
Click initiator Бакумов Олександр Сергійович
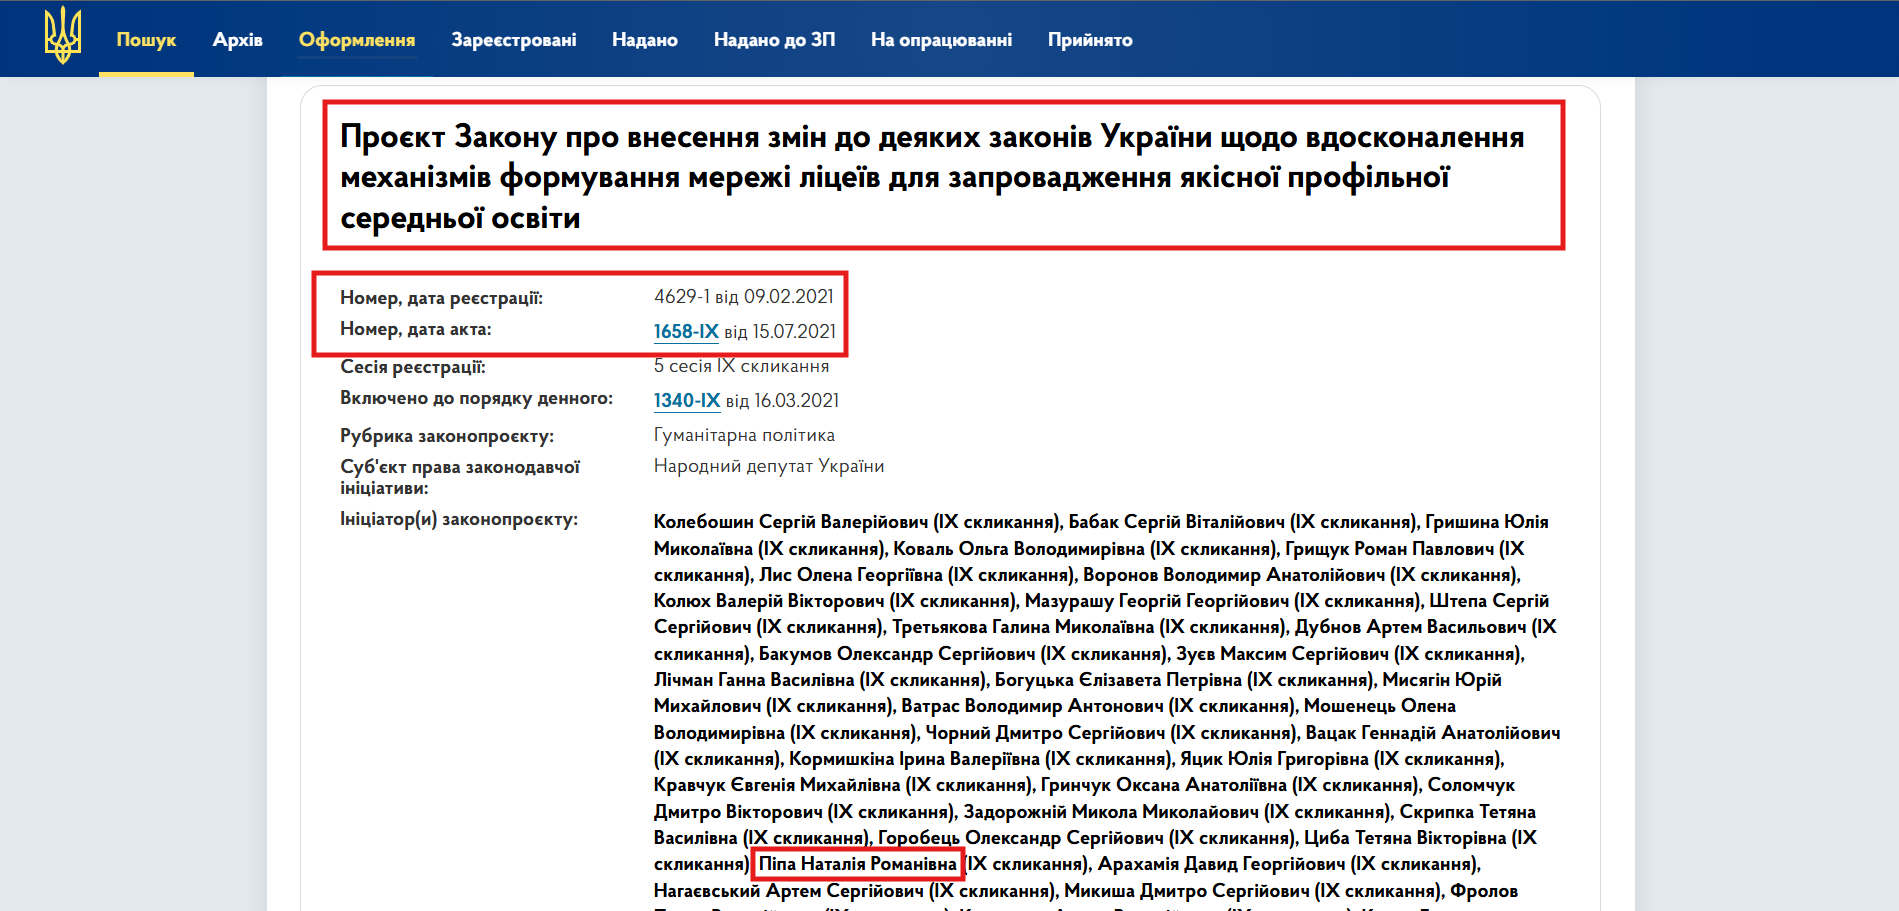tap(897, 654)
